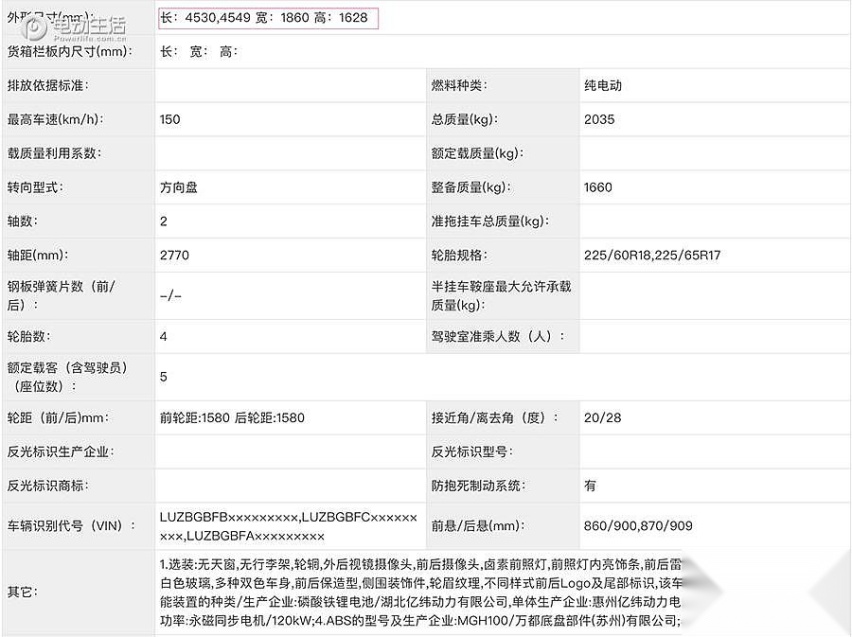
Task: Select the label 整备质量(kg):
Action: [471, 187]
